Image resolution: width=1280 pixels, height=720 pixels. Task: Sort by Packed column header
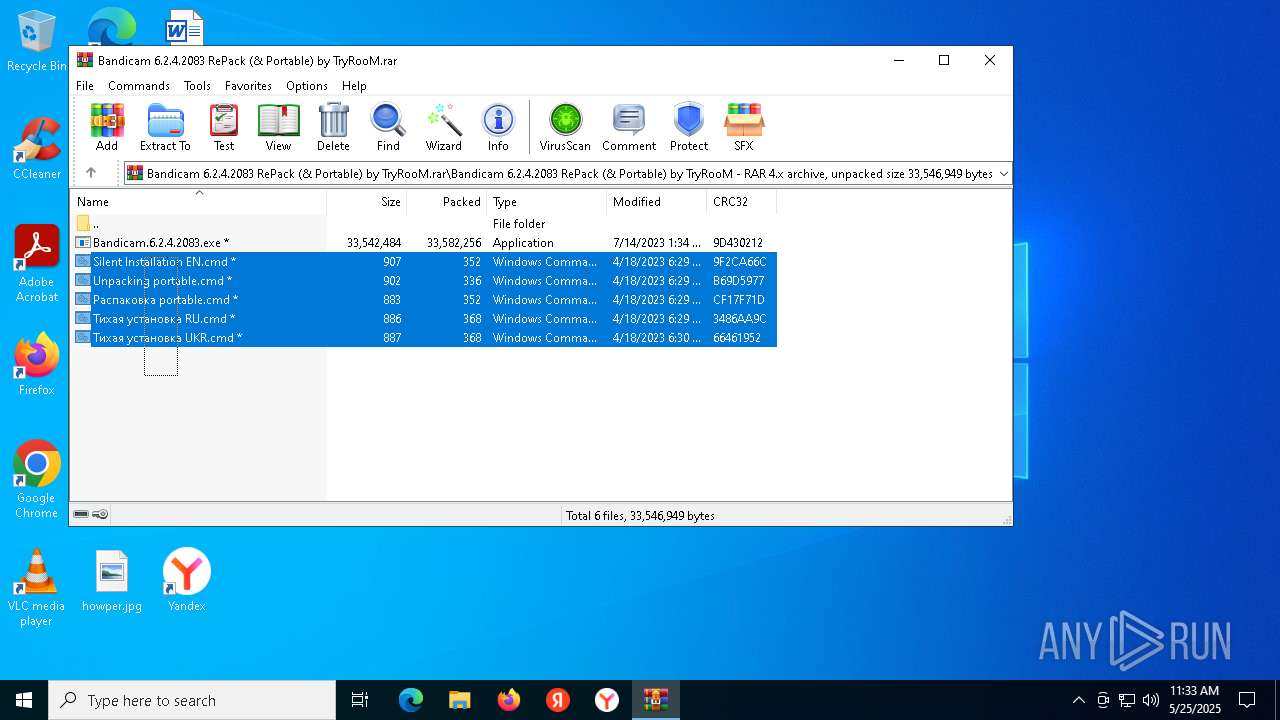(x=447, y=202)
